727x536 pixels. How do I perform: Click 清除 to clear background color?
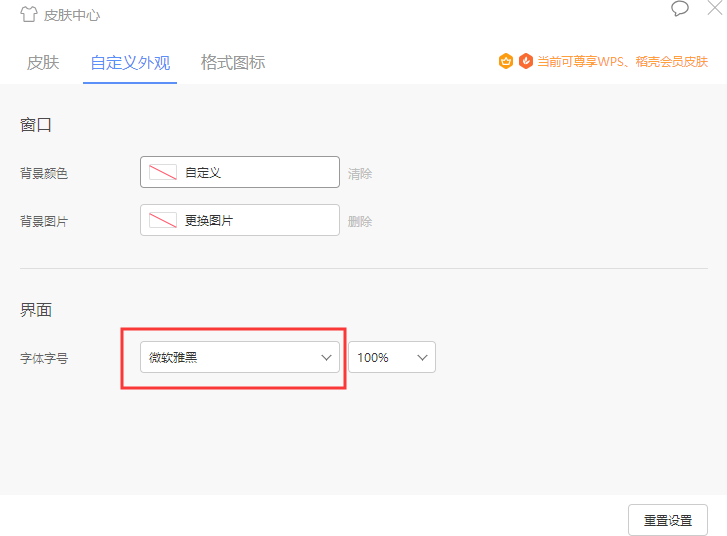(360, 174)
